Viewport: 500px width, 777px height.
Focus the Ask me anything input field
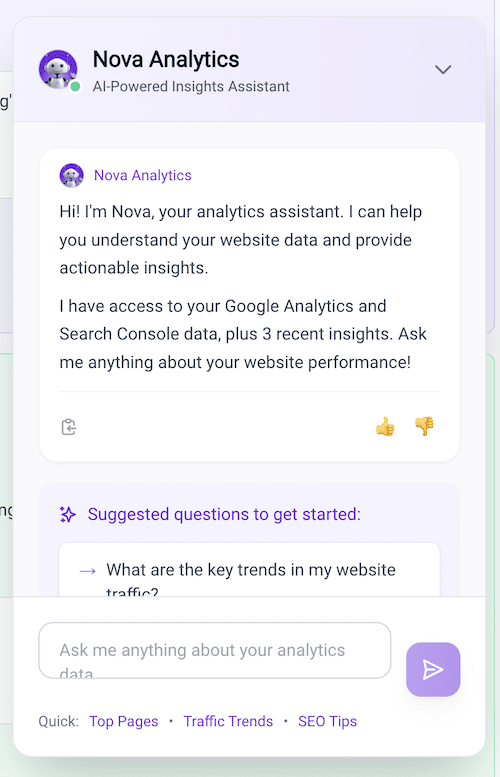[x=215, y=650]
